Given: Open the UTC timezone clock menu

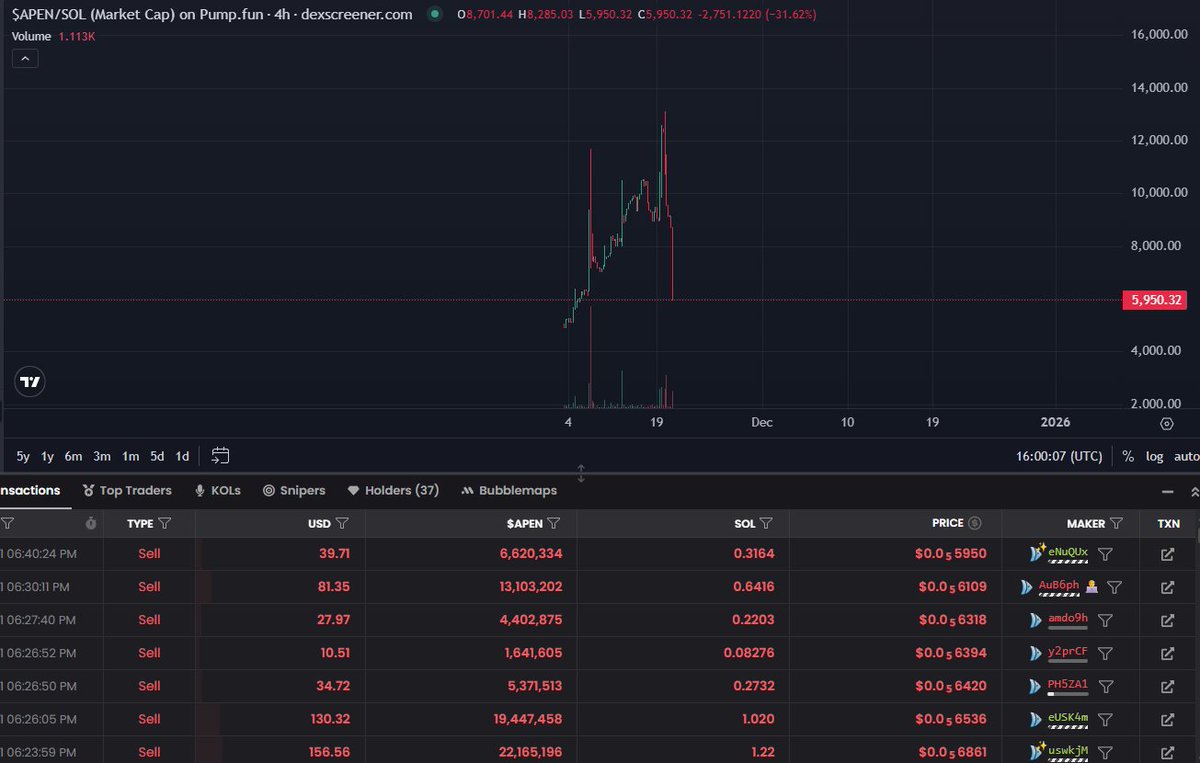Looking at the screenshot, I should click(1059, 456).
